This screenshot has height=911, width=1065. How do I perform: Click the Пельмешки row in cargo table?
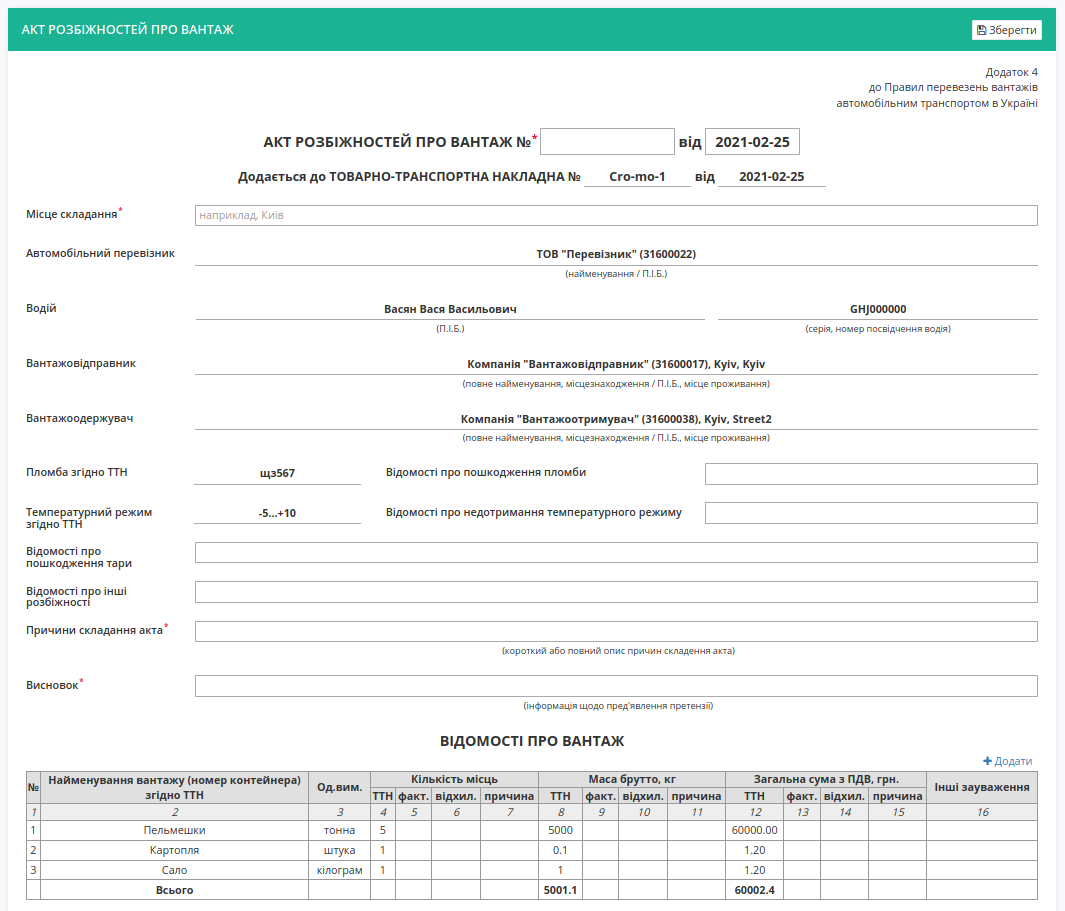click(x=532, y=830)
